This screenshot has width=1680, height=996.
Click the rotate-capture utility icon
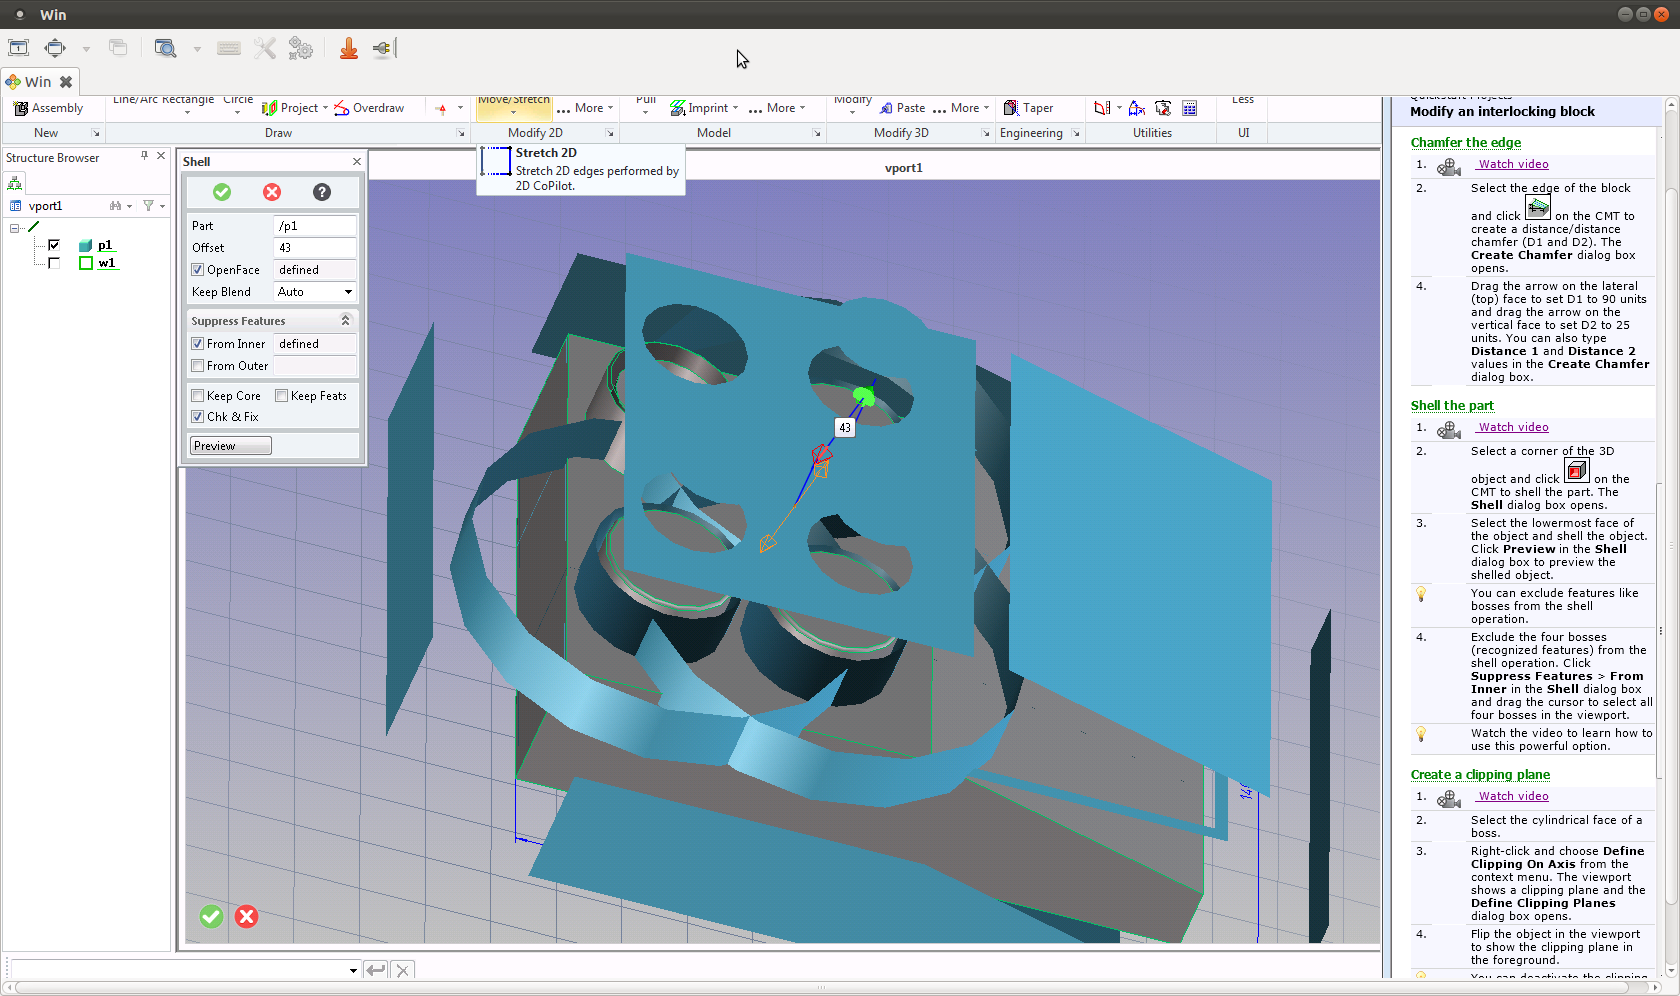tap(1163, 108)
